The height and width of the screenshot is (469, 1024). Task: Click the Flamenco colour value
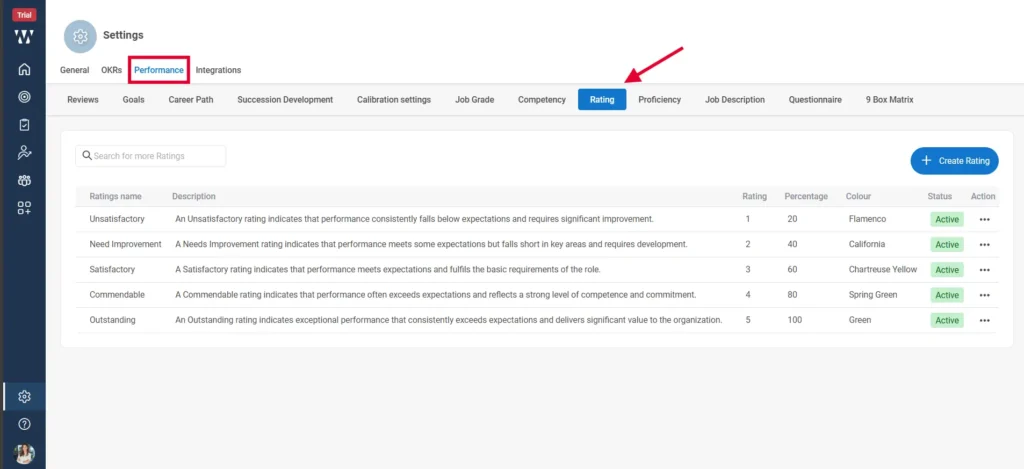point(867,219)
